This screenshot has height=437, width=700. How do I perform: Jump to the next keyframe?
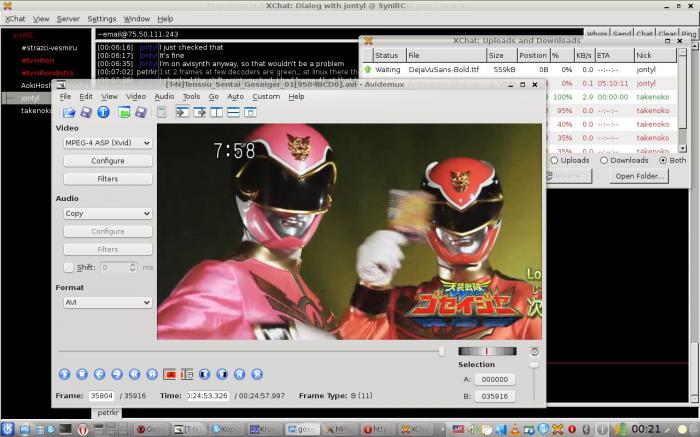coord(152,374)
